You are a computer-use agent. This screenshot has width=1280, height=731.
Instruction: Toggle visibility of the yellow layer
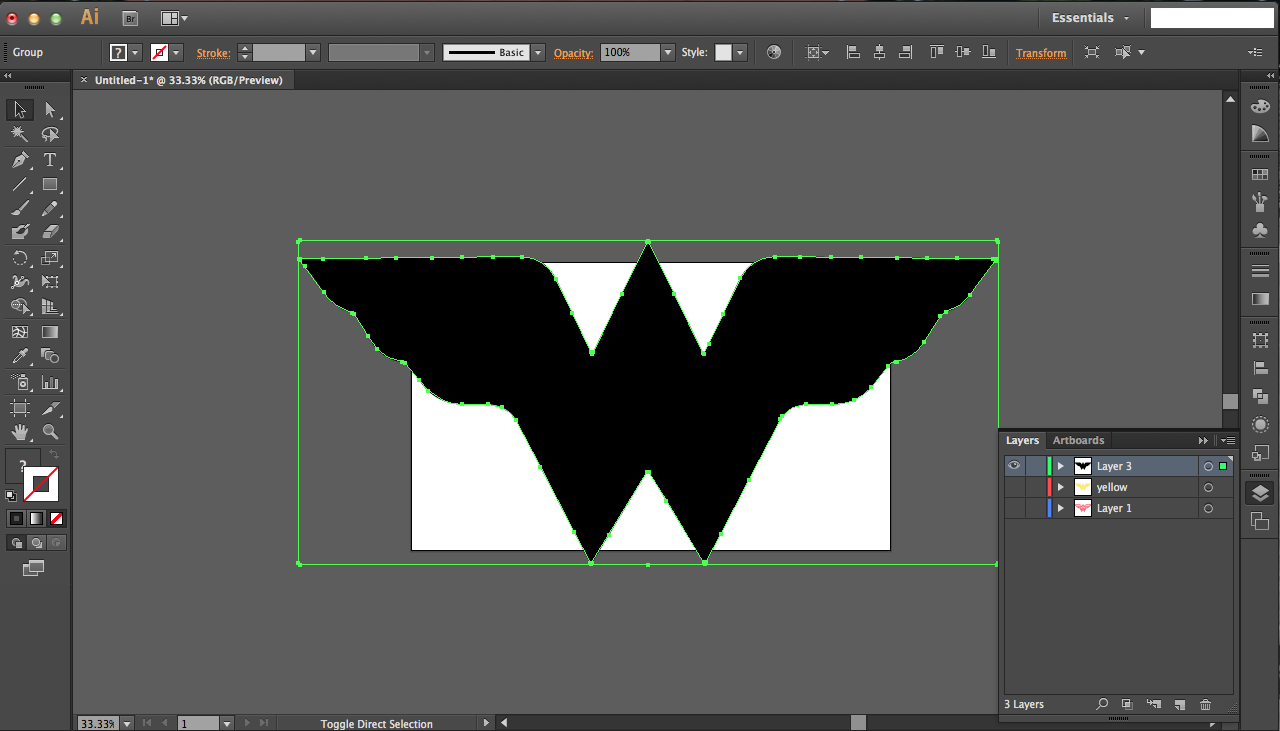[1014, 487]
